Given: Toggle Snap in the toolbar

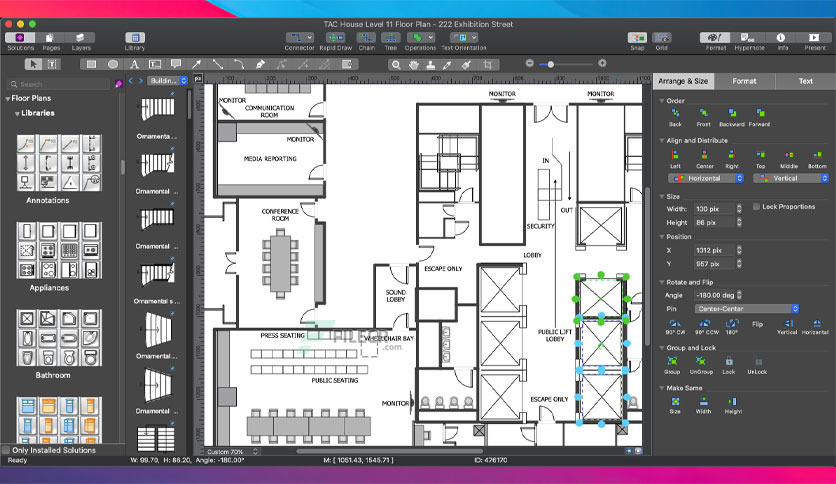Looking at the screenshot, I should [637, 38].
